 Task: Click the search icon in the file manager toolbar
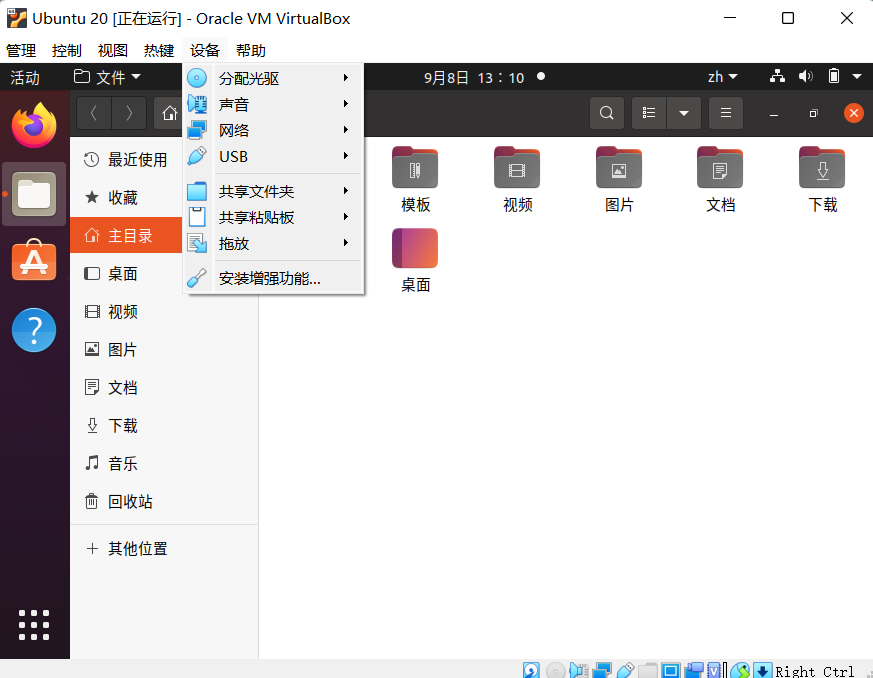click(606, 113)
